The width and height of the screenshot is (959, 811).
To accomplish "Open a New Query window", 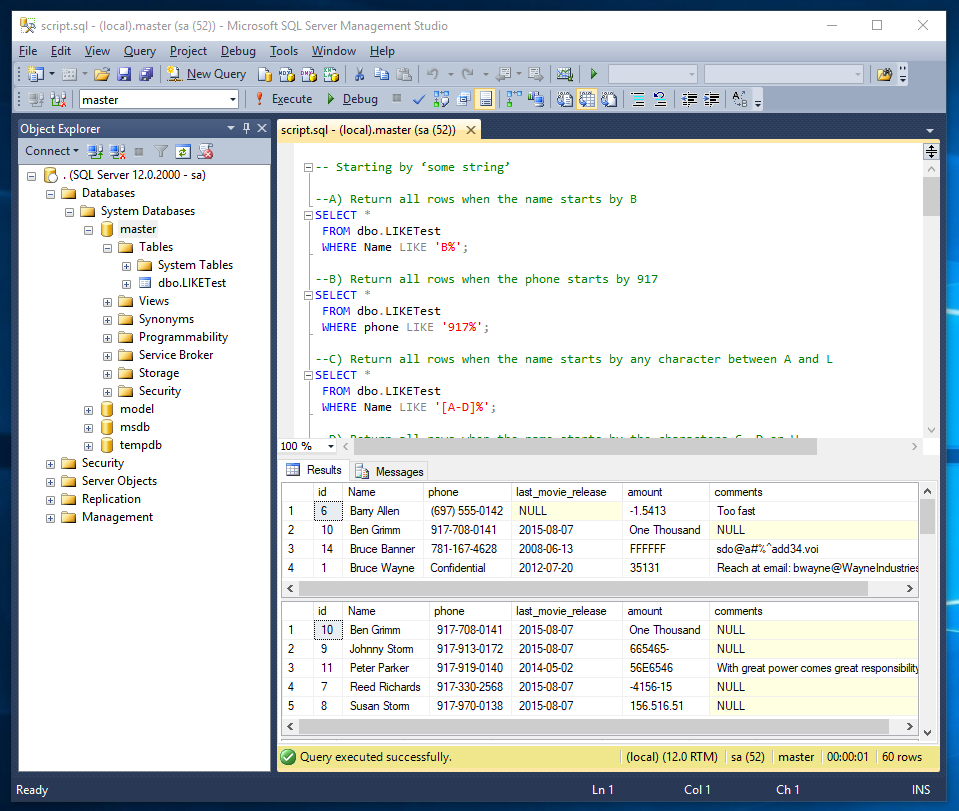I will coord(205,73).
